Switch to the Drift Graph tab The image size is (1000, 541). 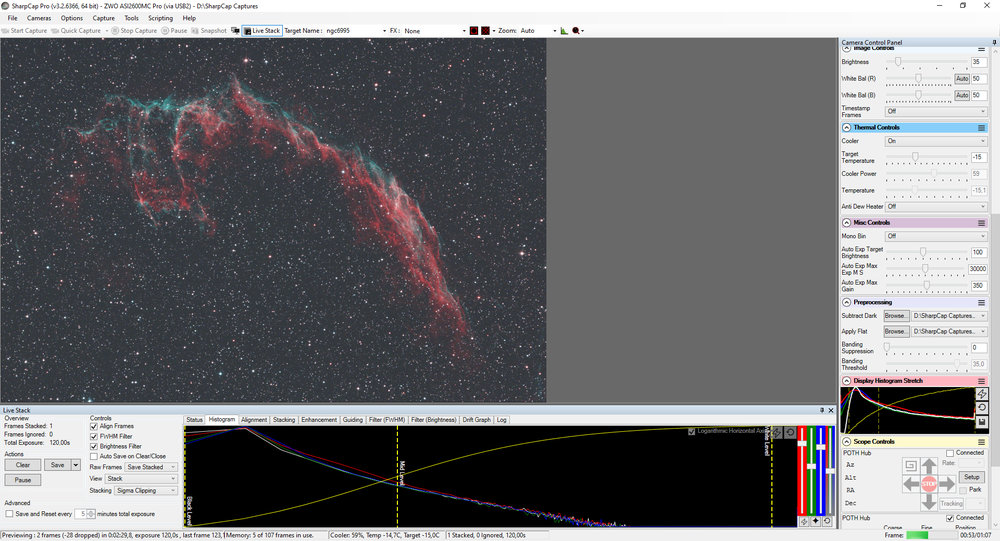pos(476,420)
